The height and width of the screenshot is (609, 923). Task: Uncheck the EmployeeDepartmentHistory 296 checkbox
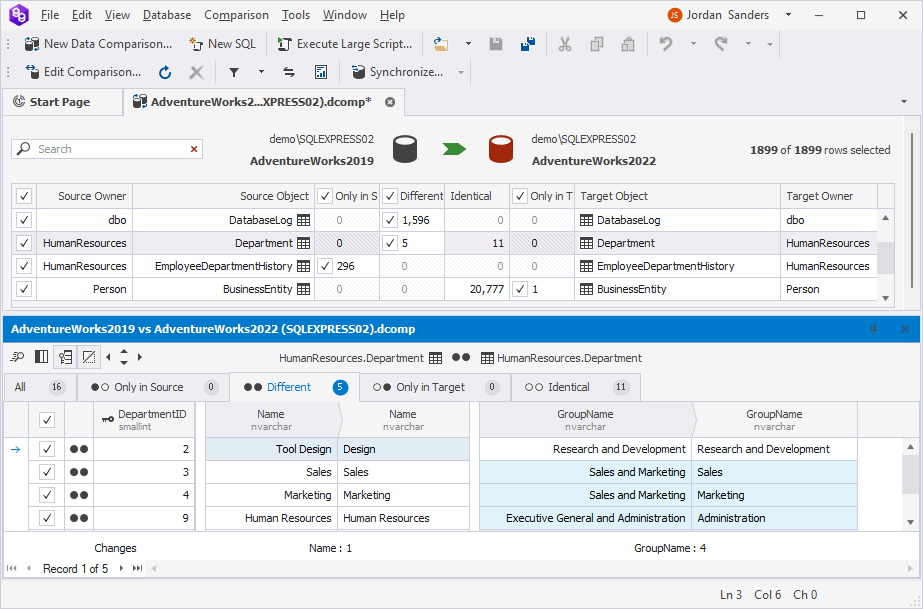325,266
